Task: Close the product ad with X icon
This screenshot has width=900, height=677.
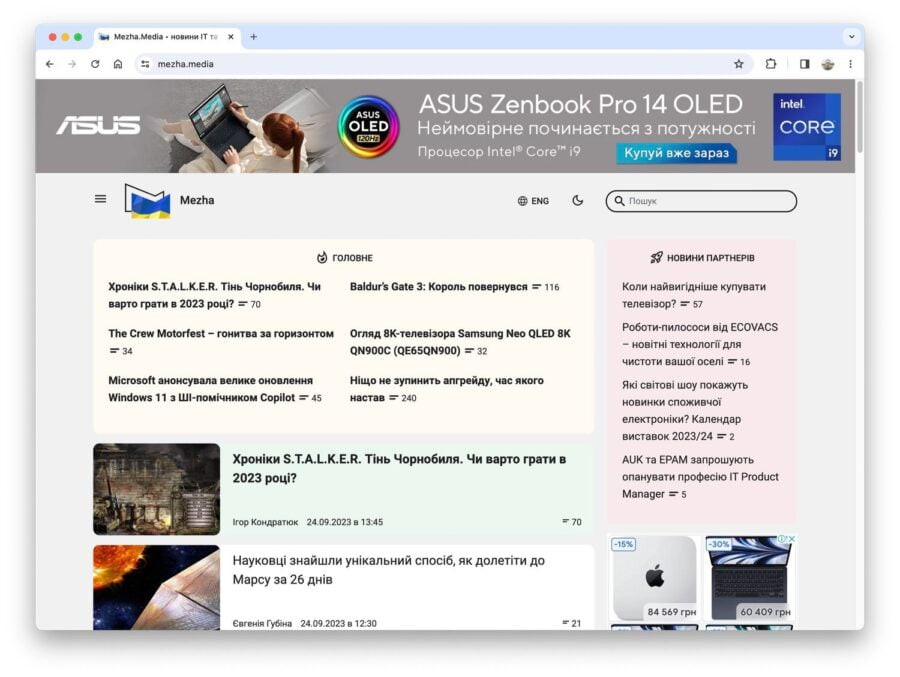Action: (792, 539)
